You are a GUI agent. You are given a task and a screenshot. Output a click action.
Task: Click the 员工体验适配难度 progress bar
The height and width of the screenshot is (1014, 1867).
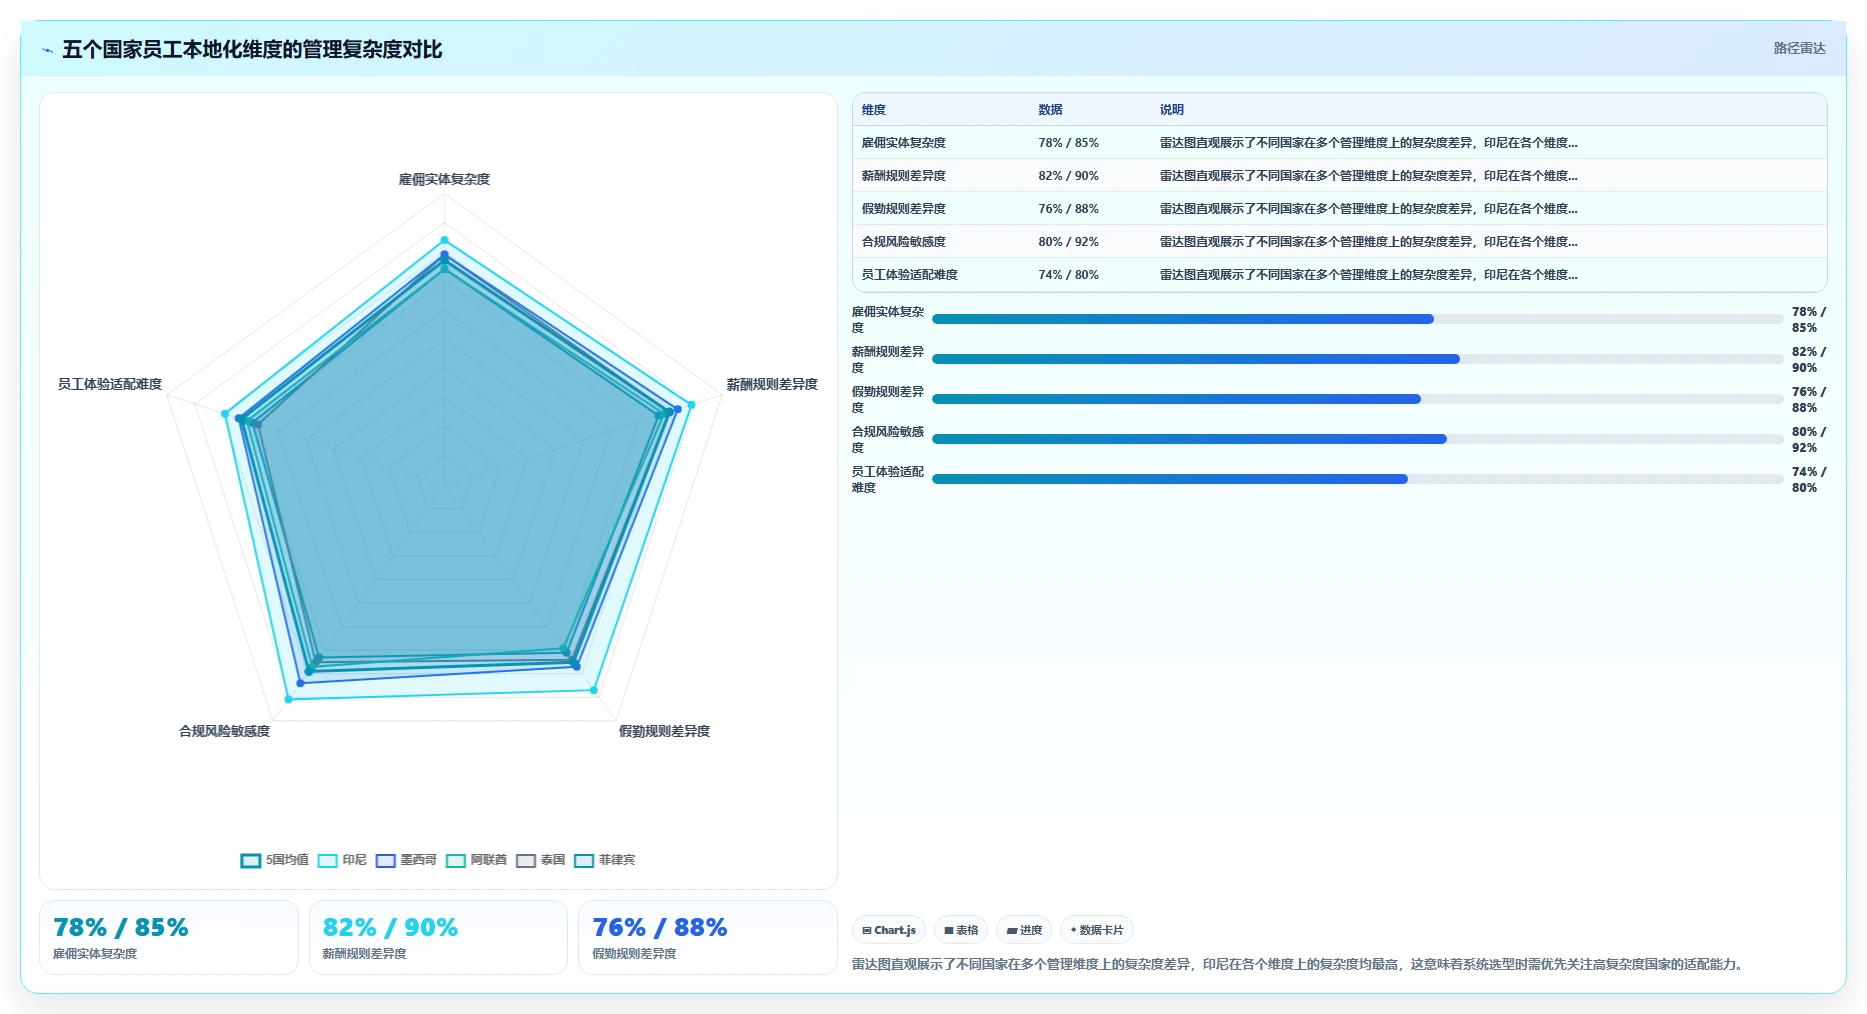(1357, 479)
